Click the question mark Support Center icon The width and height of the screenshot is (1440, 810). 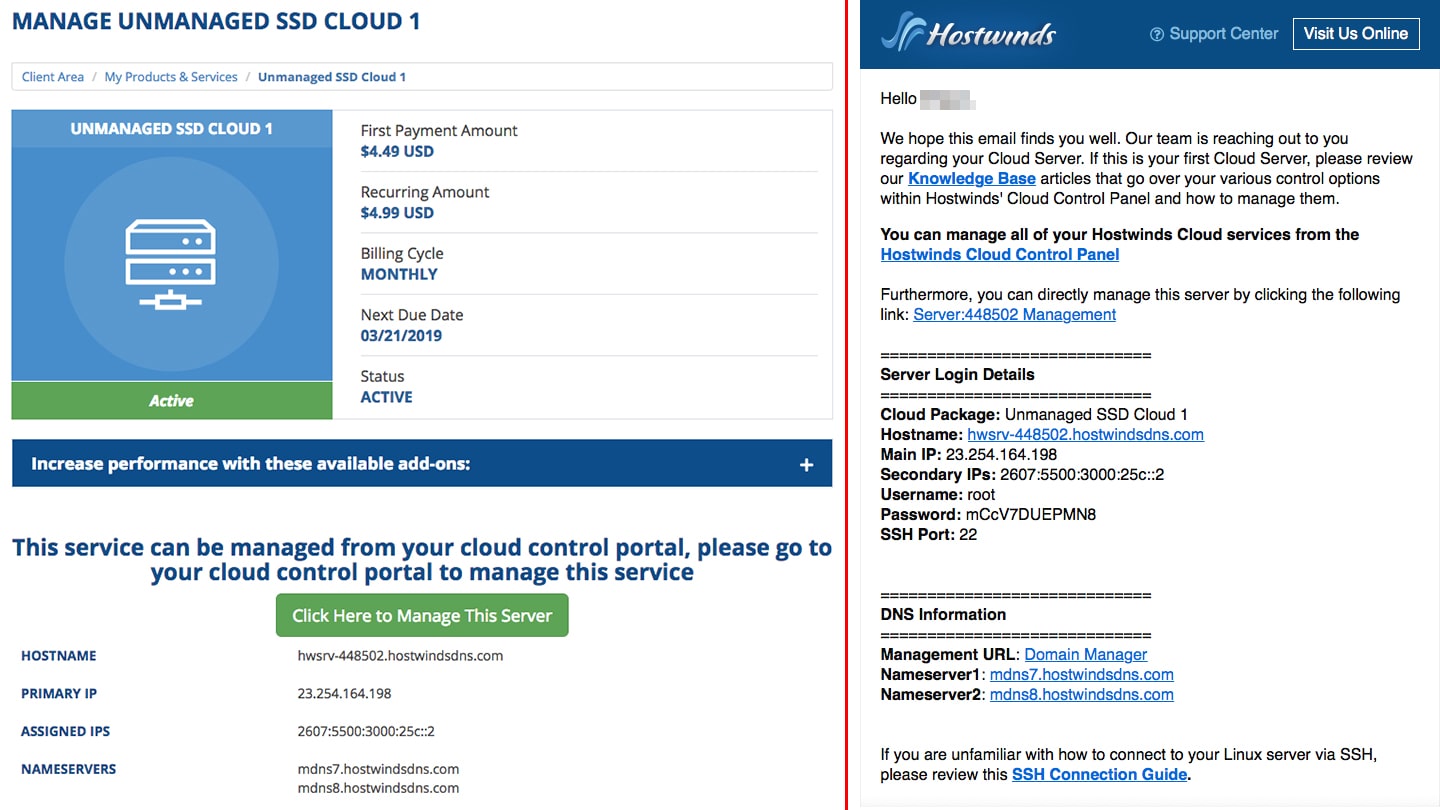tap(1157, 34)
